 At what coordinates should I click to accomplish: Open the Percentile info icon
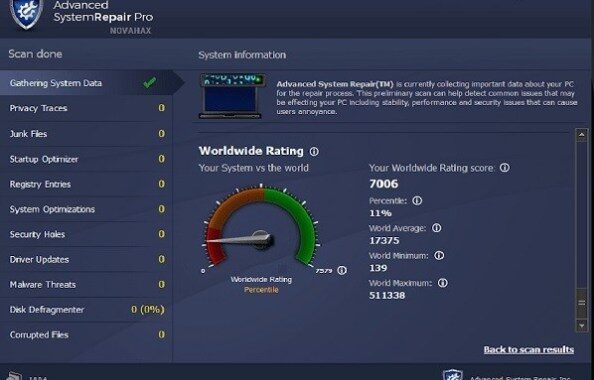coord(417,200)
